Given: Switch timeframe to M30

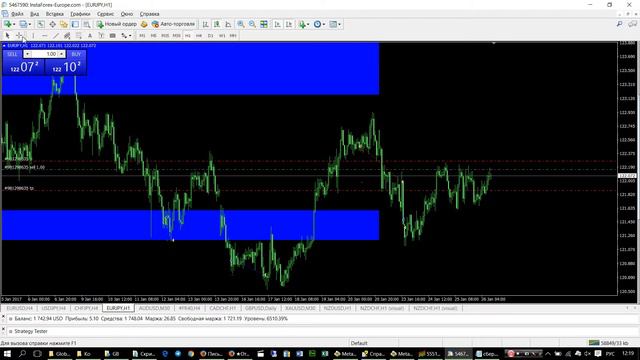Looking at the screenshot, I should point(176,36).
